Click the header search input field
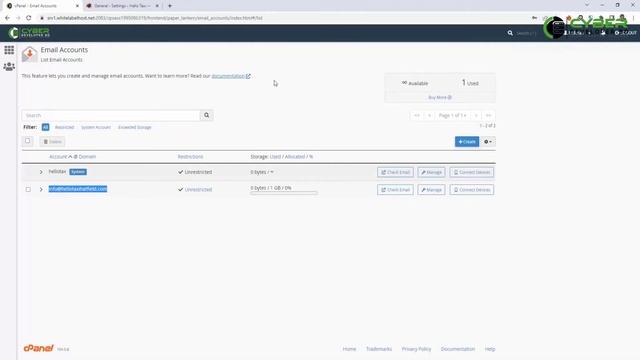640x360 pixels. coord(527,33)
